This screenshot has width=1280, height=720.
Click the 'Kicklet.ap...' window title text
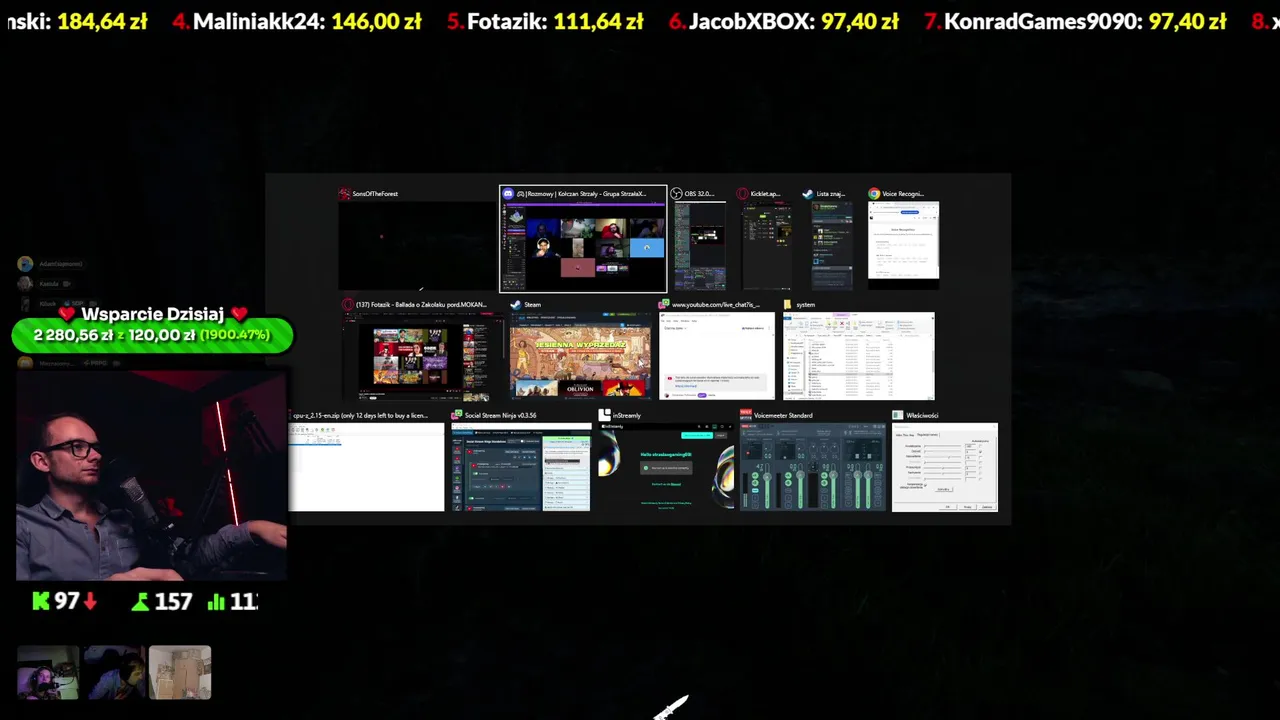pyautogui.click(x=765, y=194)
